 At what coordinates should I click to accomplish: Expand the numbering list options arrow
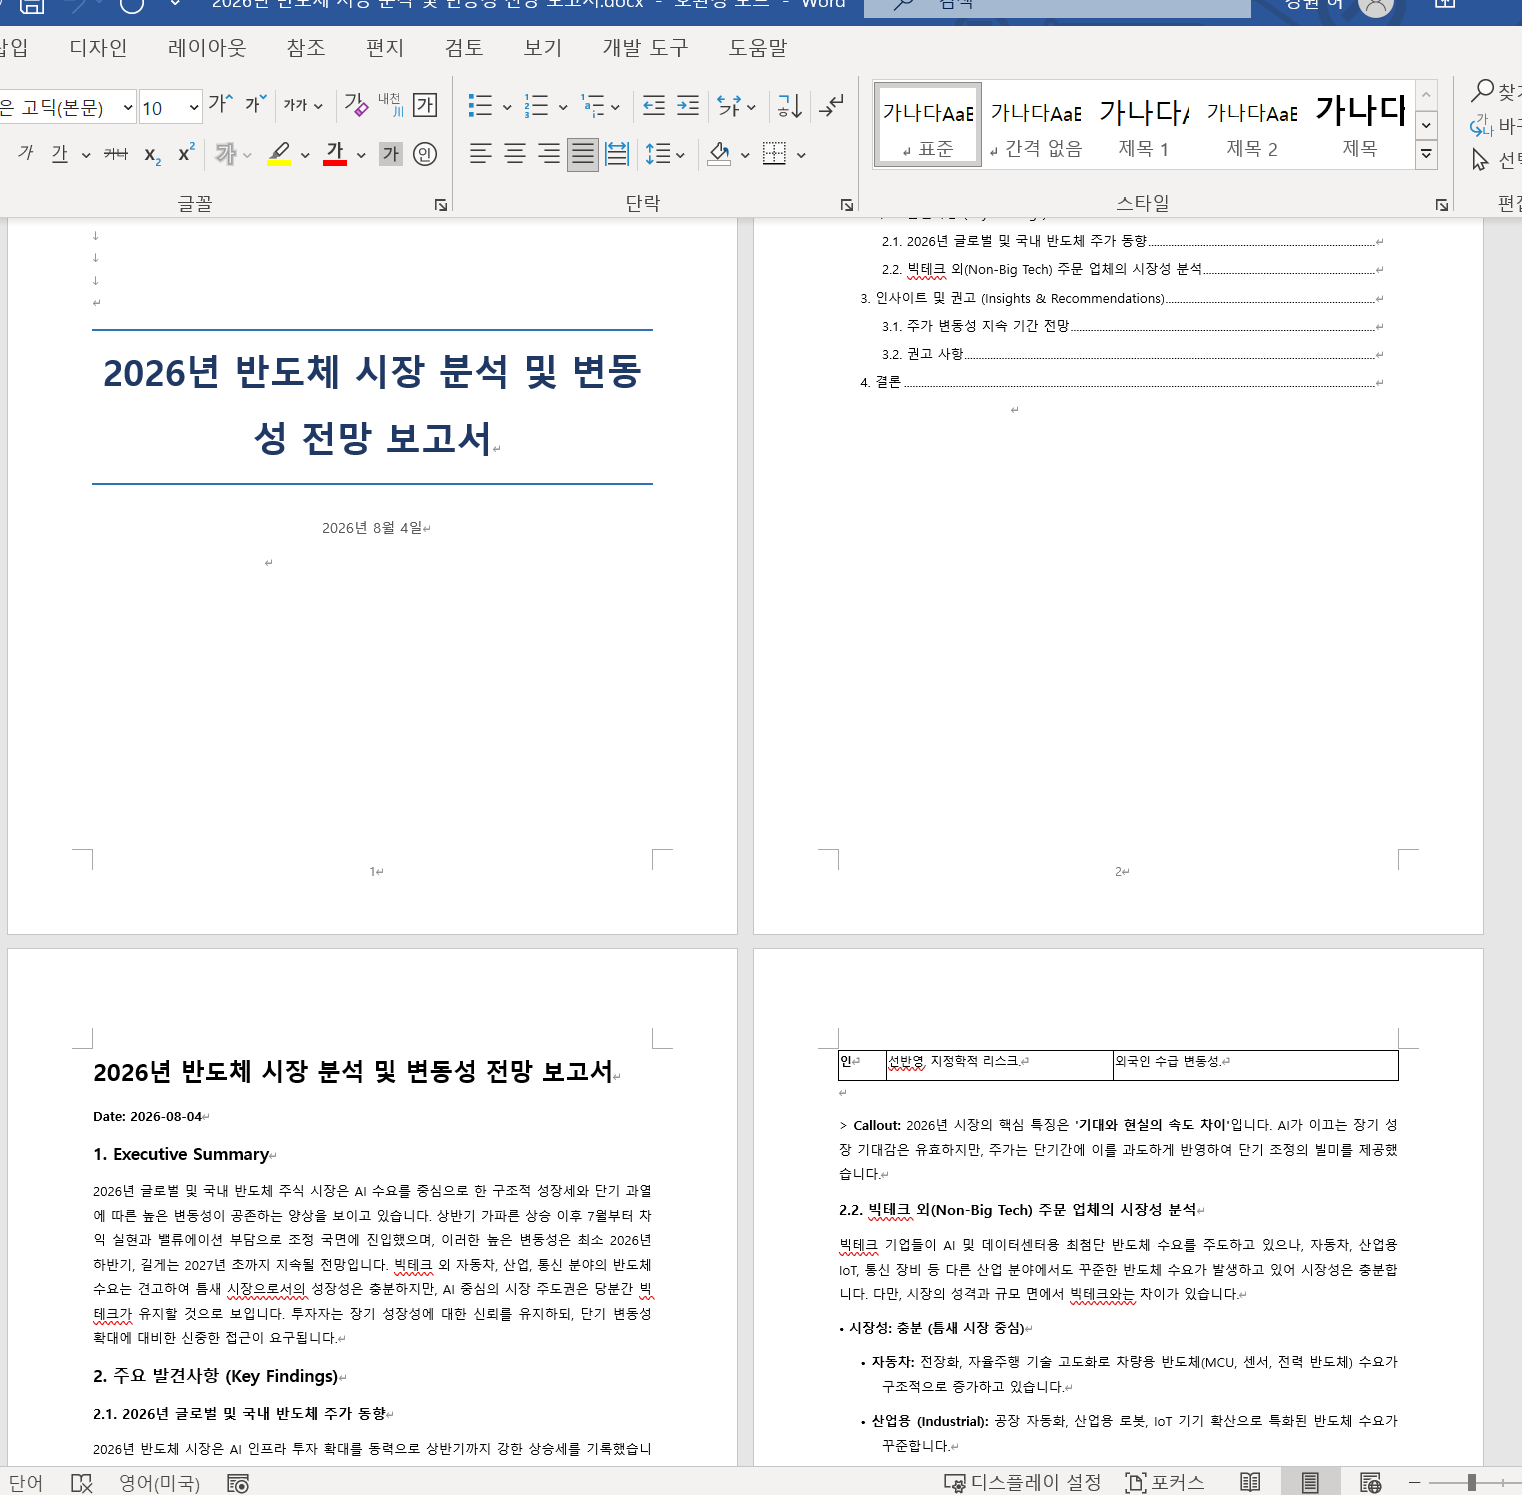(x=563, y=107)
